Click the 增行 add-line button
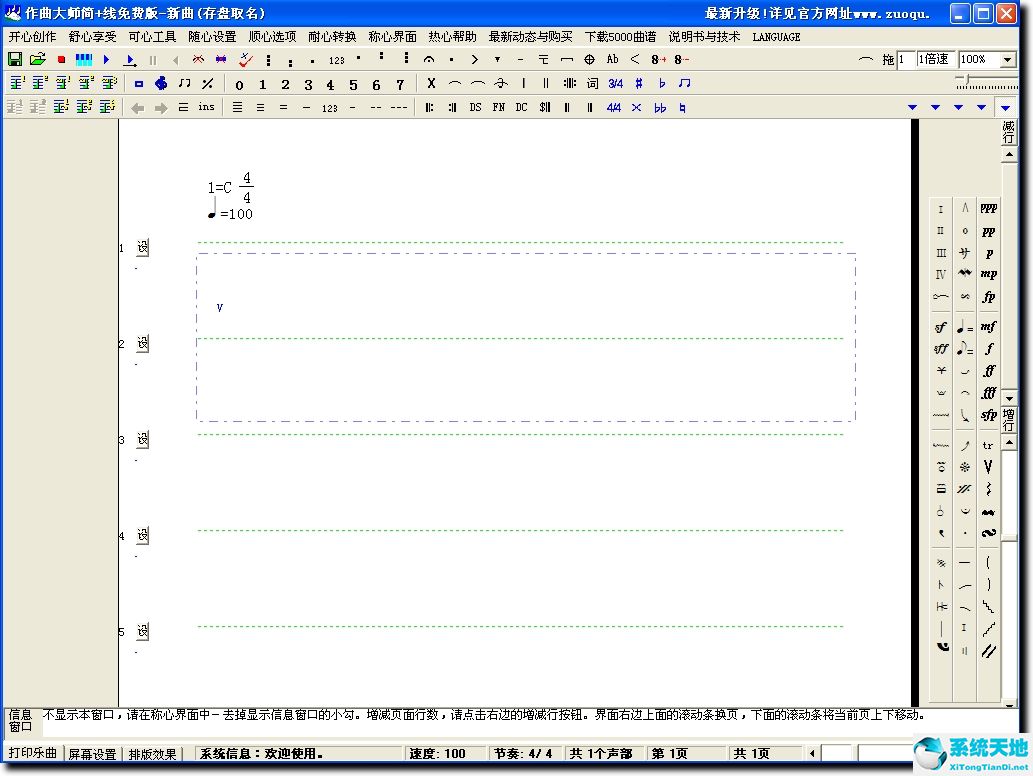The width and height of the screenshot is (1033, 776). click(x=1009, y=419)
